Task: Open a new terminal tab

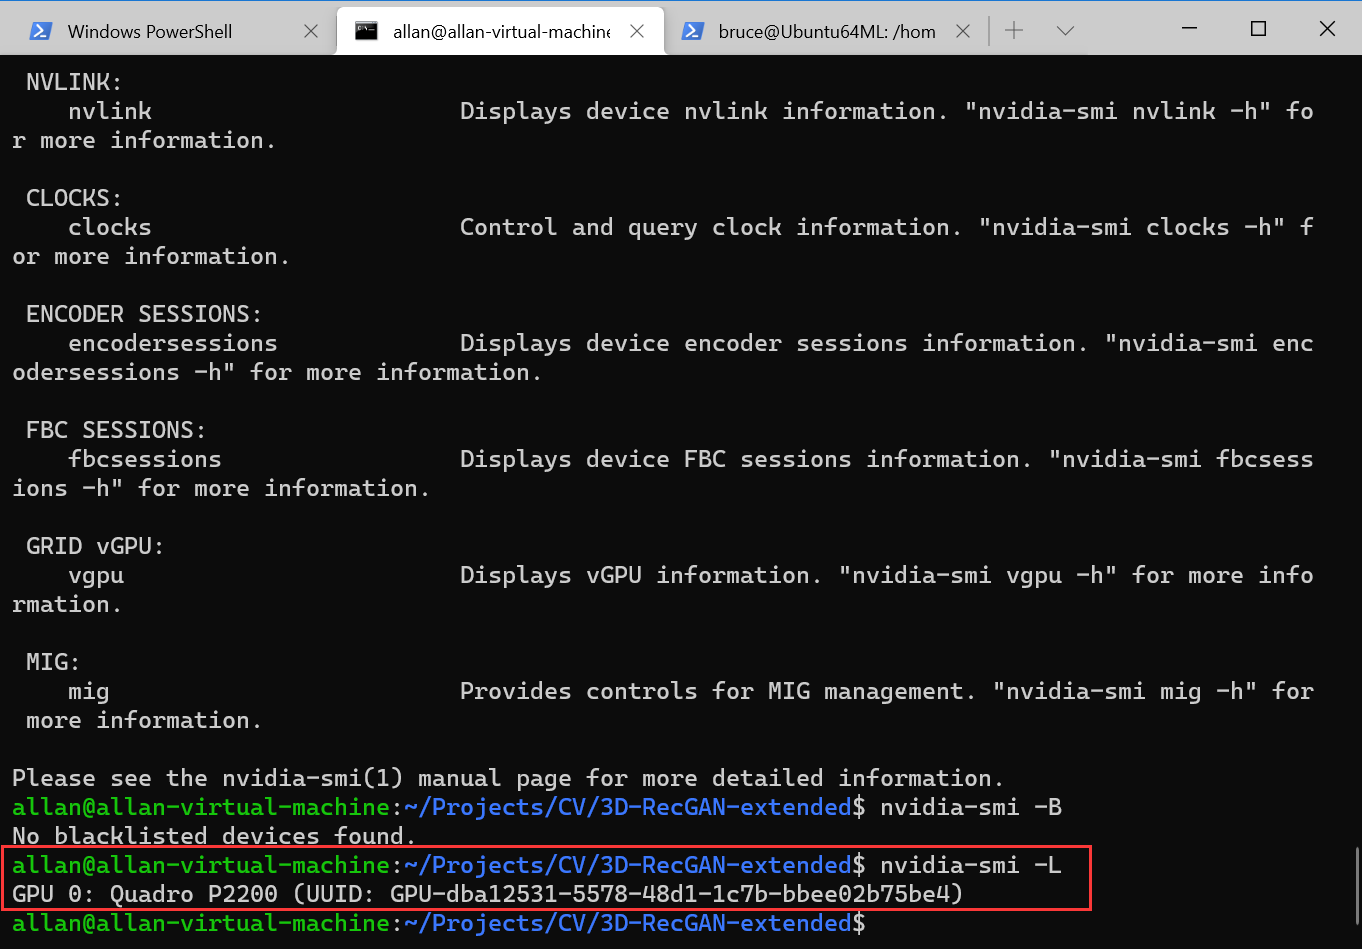Action: point(1014,31)
